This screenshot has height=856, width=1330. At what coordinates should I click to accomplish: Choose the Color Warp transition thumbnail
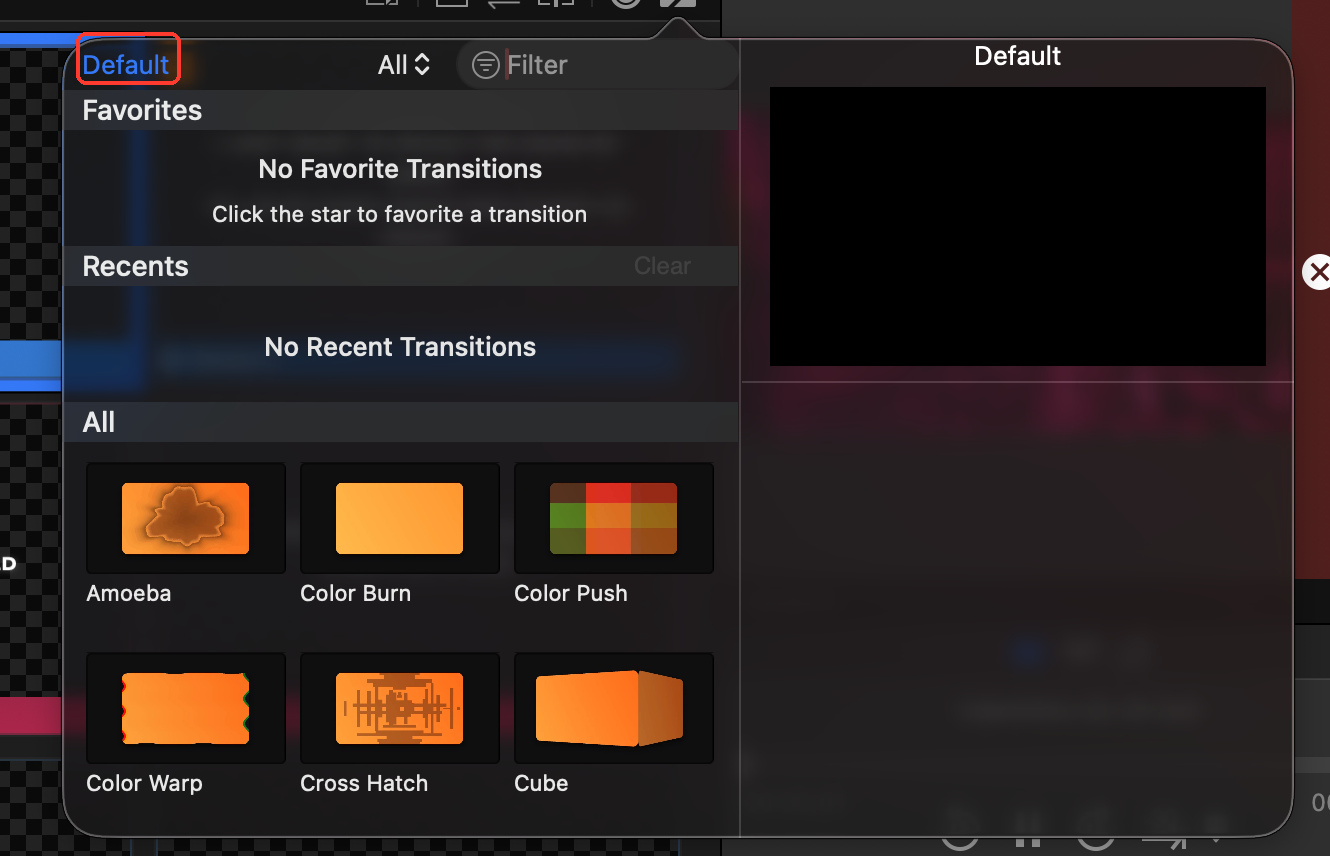[x=186, y=708]
